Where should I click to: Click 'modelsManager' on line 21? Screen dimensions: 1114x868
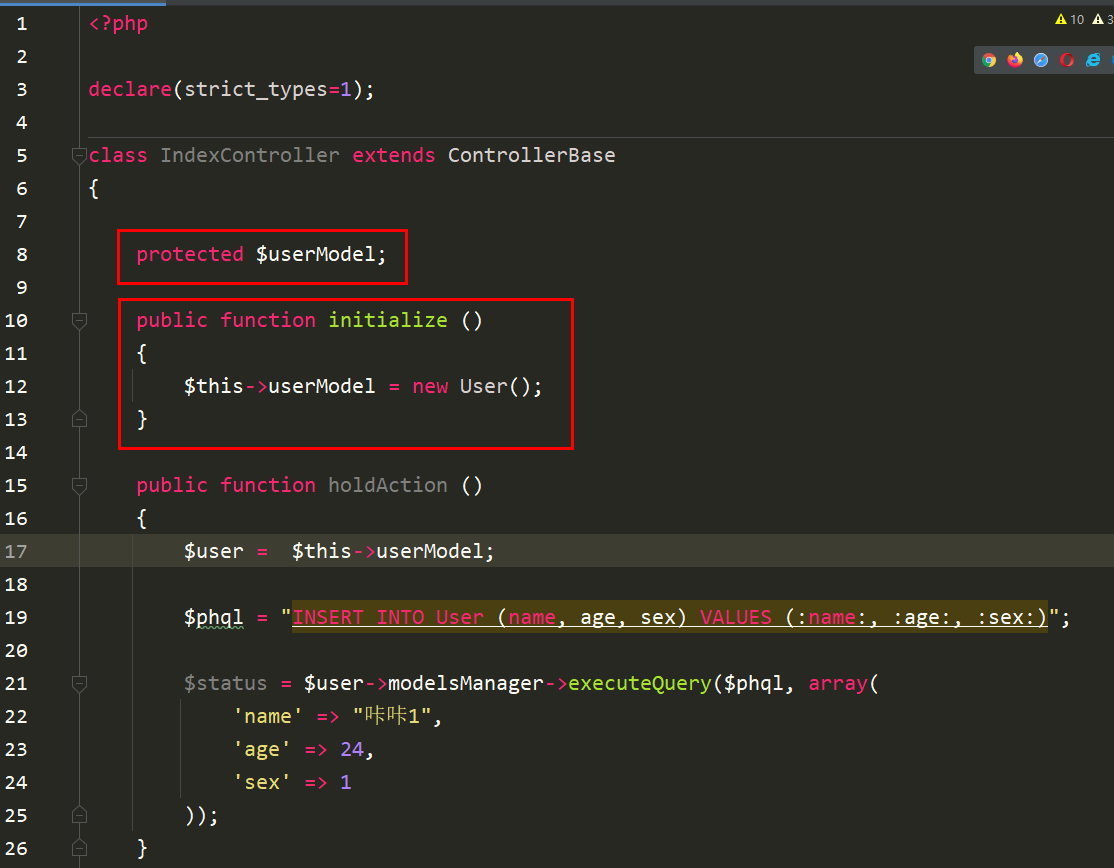pyautogui.click(x=465, y=683)
